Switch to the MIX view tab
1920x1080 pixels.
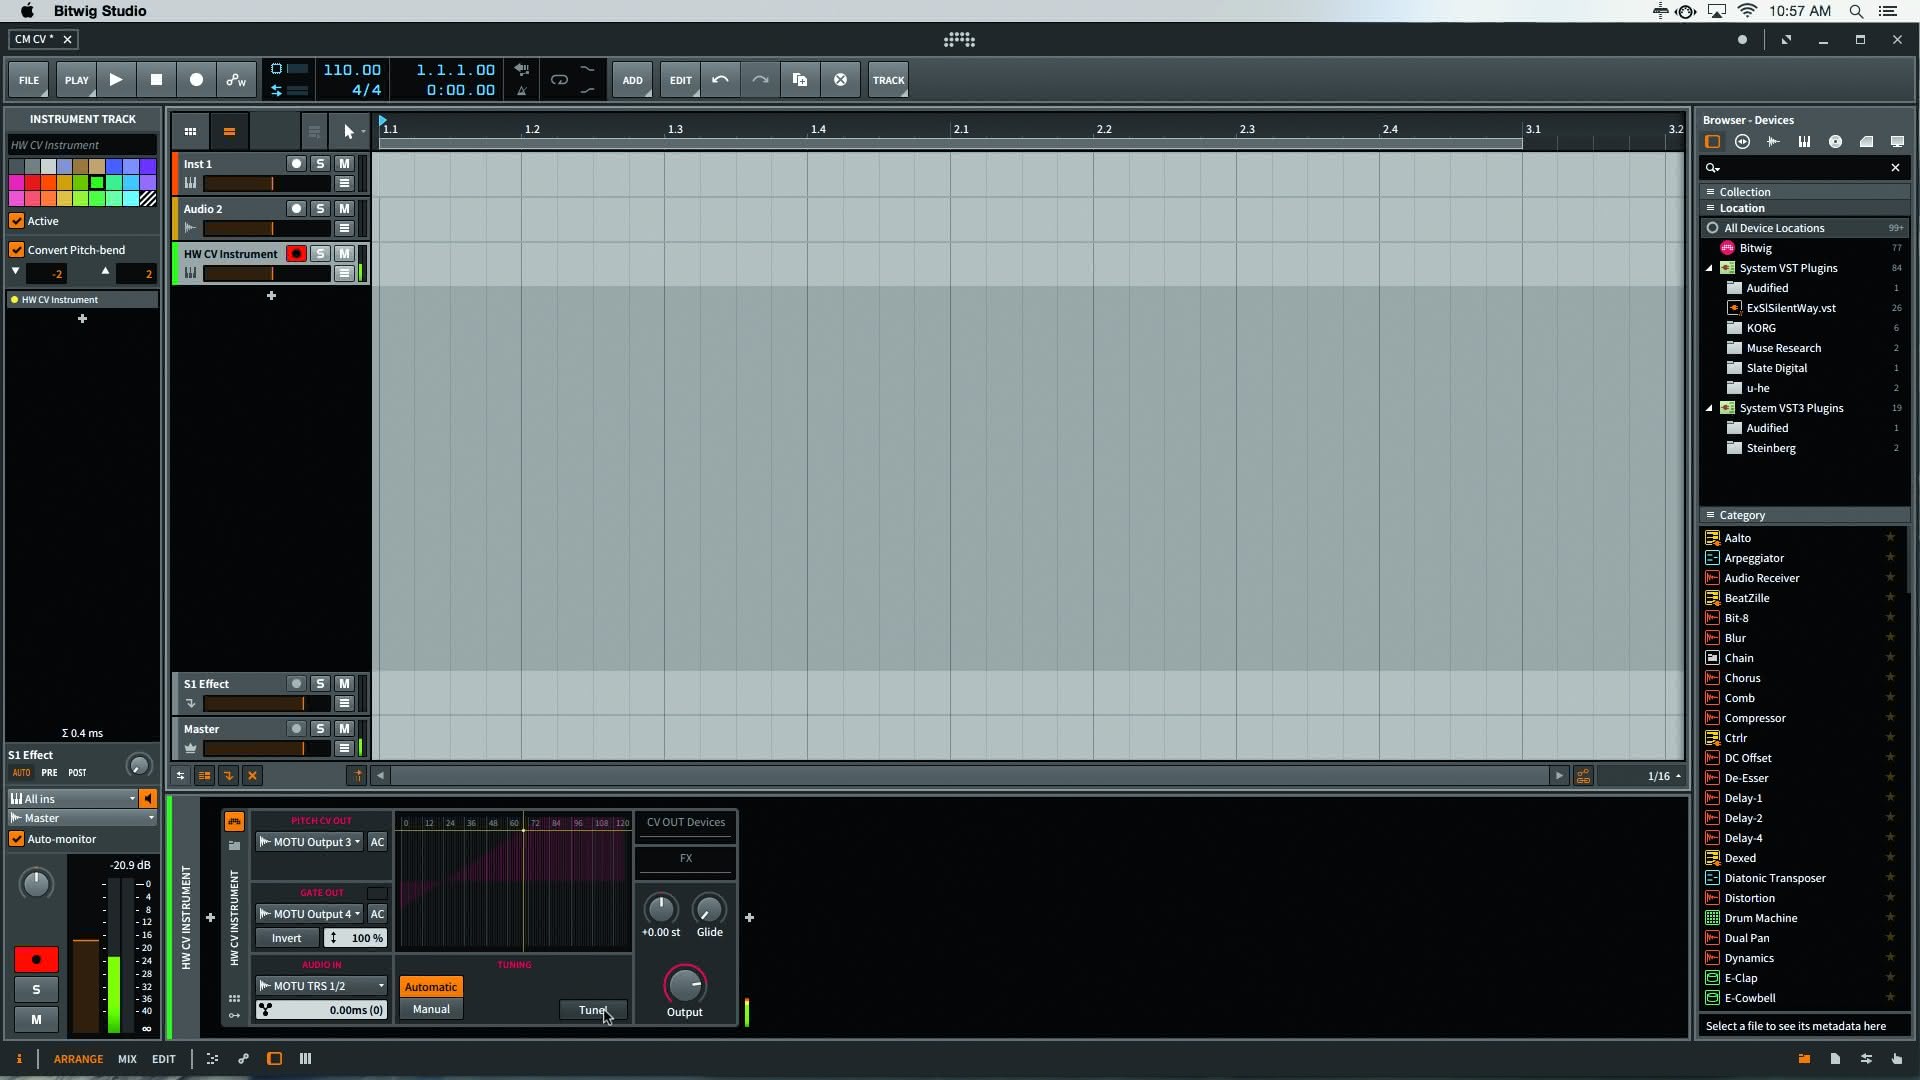click(x=127, y=1059)
